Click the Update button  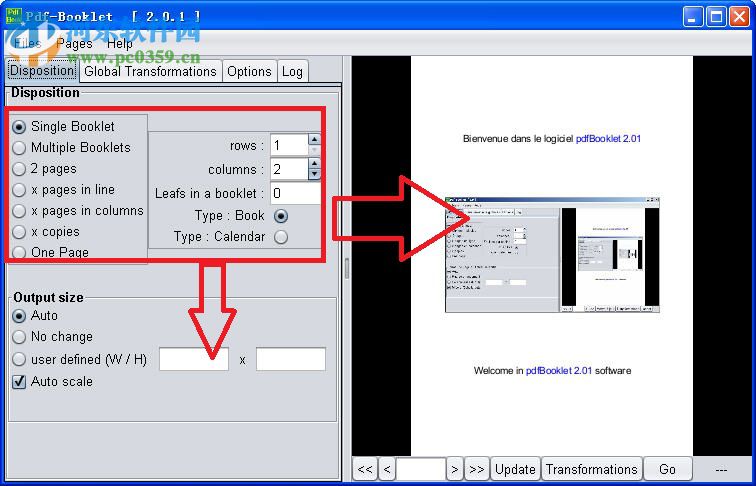515,469
